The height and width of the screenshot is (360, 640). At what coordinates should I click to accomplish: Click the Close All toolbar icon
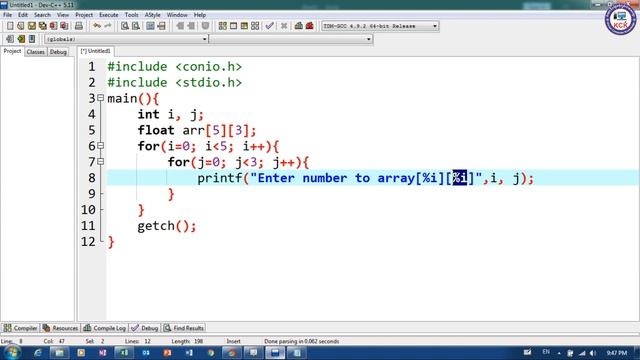click(x=64, y=26)
